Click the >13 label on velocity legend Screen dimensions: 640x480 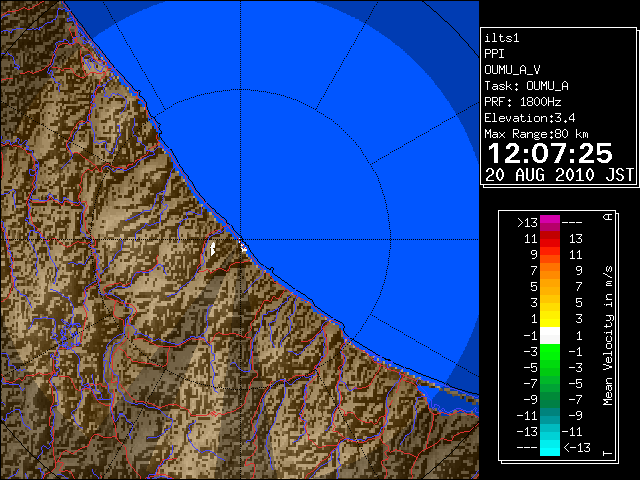(x=527, y=223)
